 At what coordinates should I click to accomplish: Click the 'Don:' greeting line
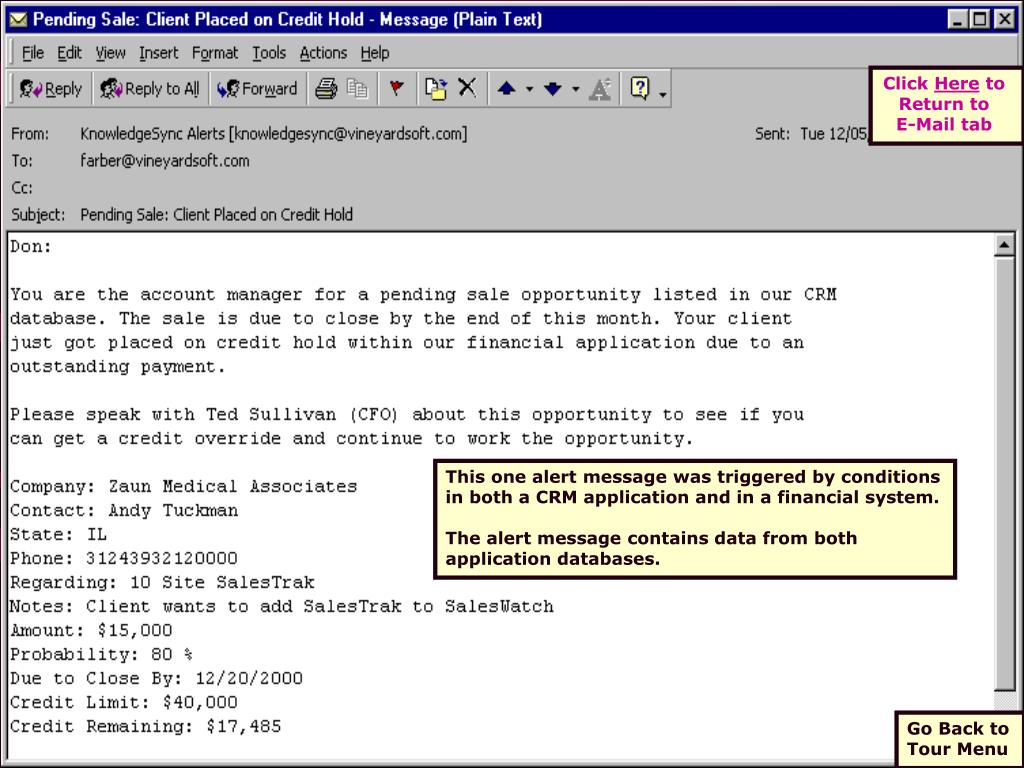[31, 247]
